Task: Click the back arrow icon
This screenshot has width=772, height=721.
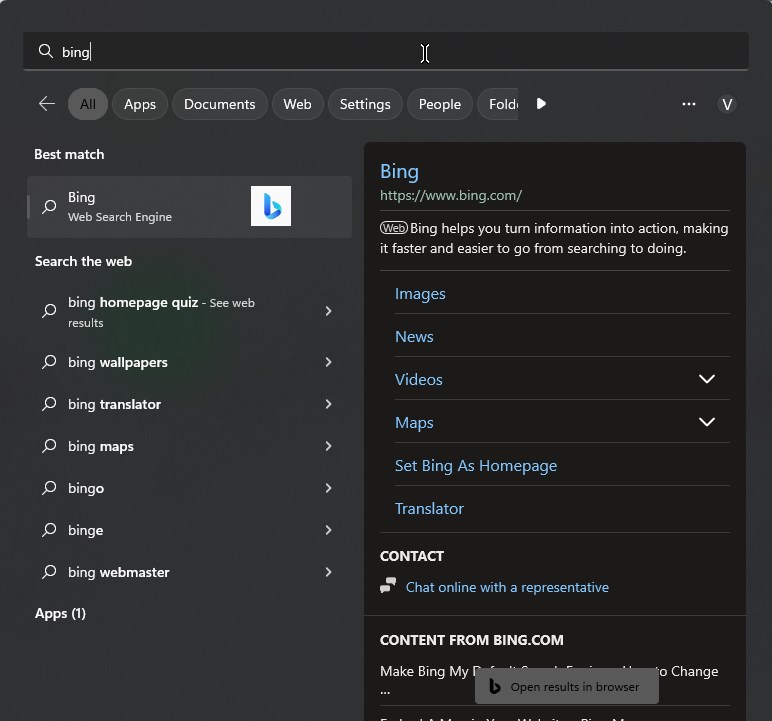Action: coord(47,104)
